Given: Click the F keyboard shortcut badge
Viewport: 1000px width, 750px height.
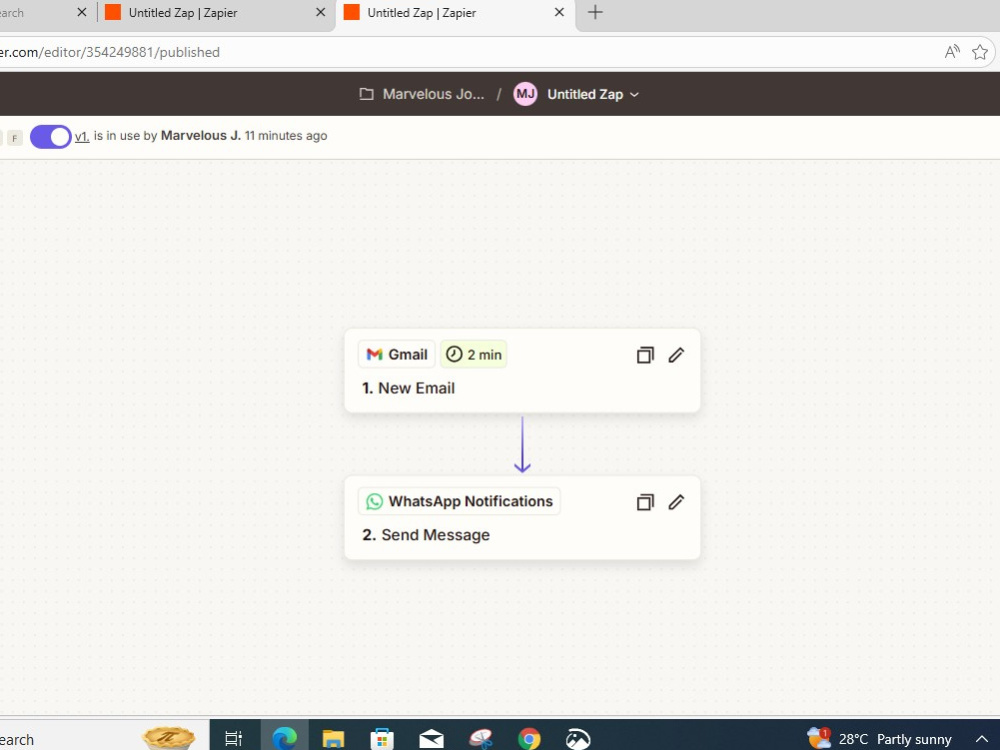Looking at the screenshot, I should (15, 137).
